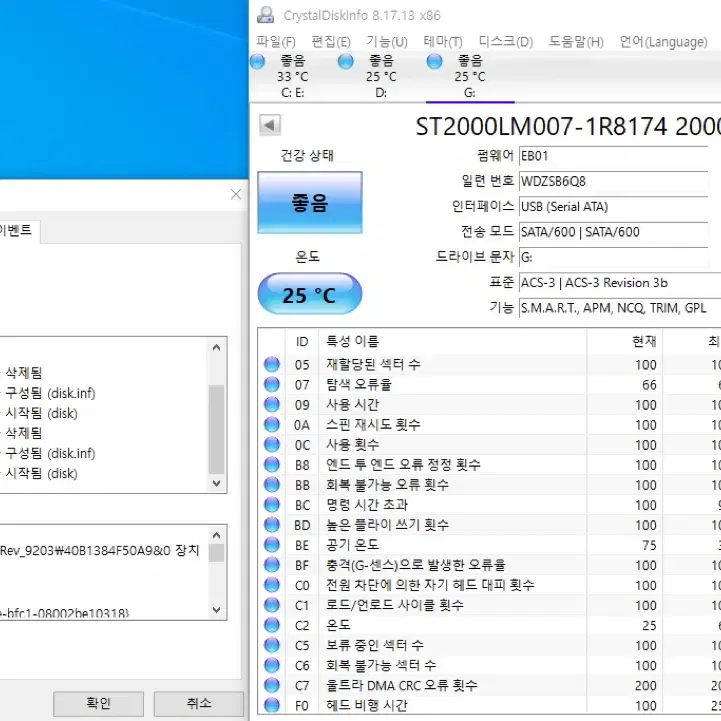Open the 편집(E) menu
Screen dimensions: 721x721
331,42
